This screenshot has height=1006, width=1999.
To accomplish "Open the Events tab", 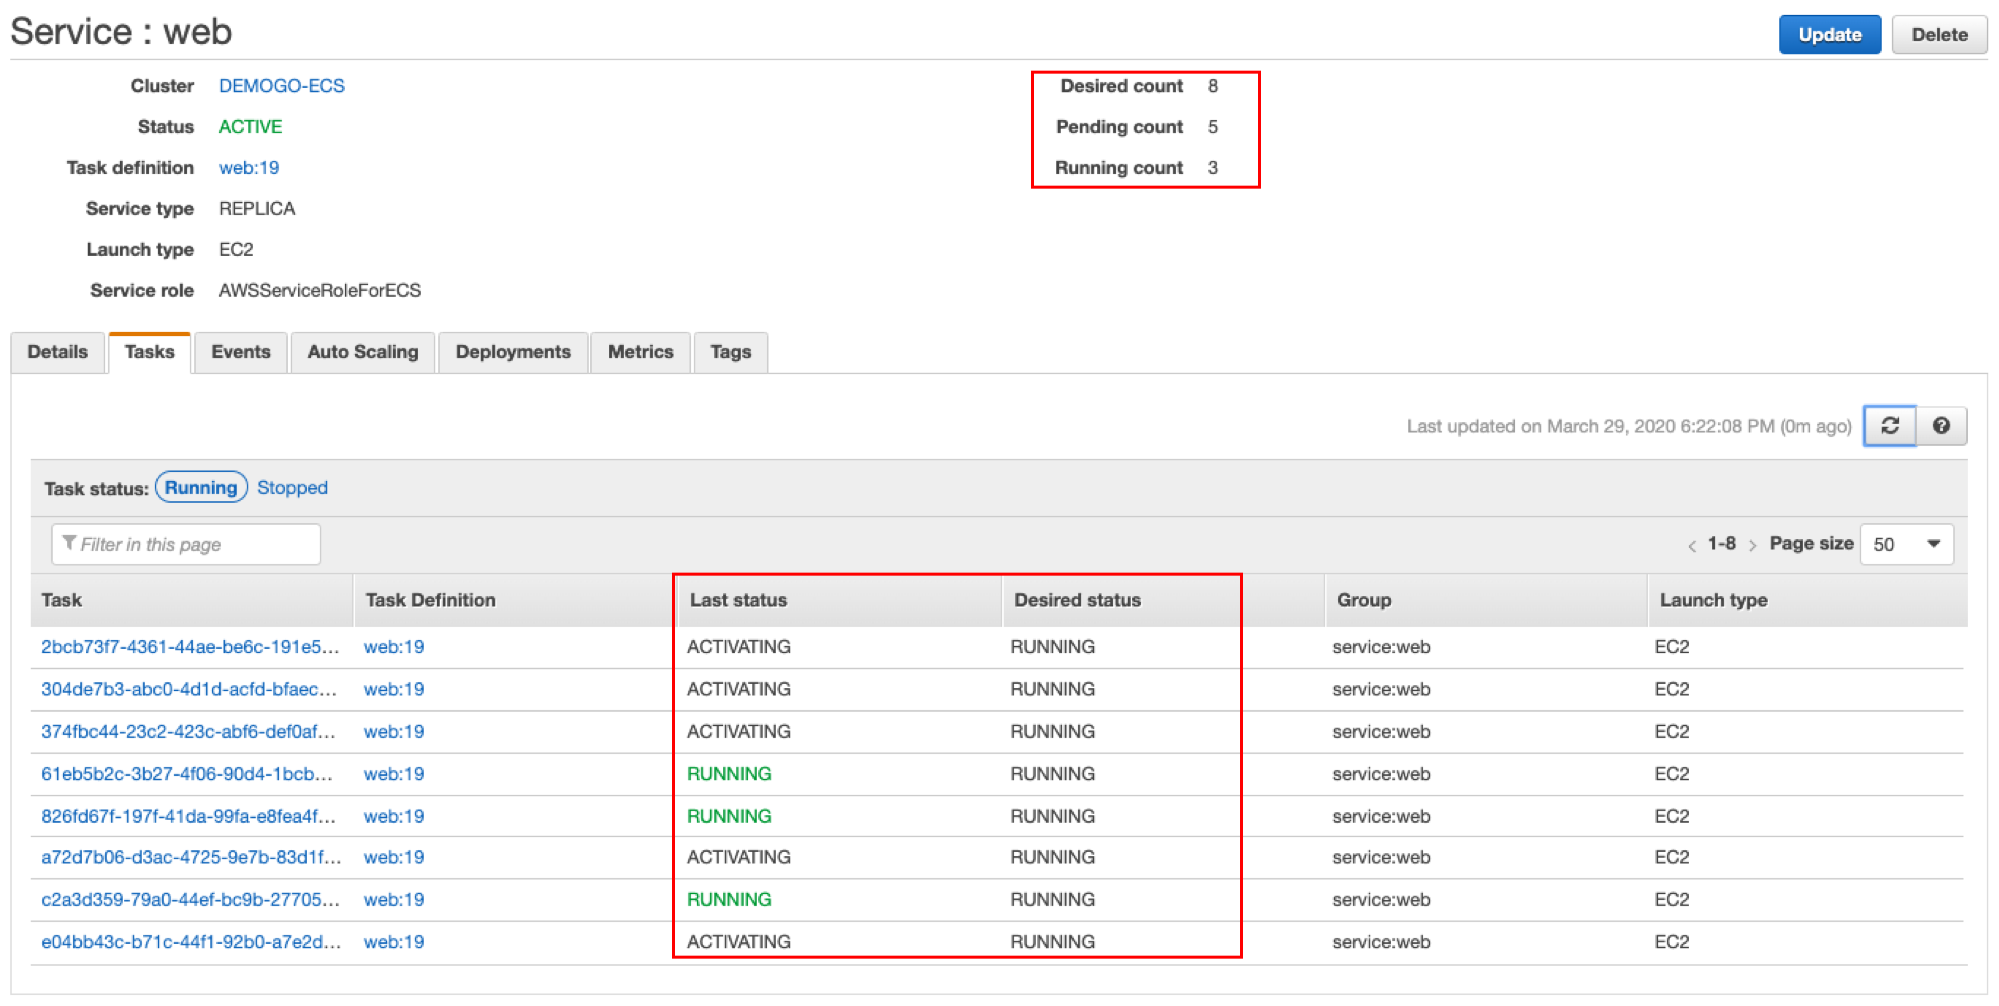I will (x=241, y=352).
